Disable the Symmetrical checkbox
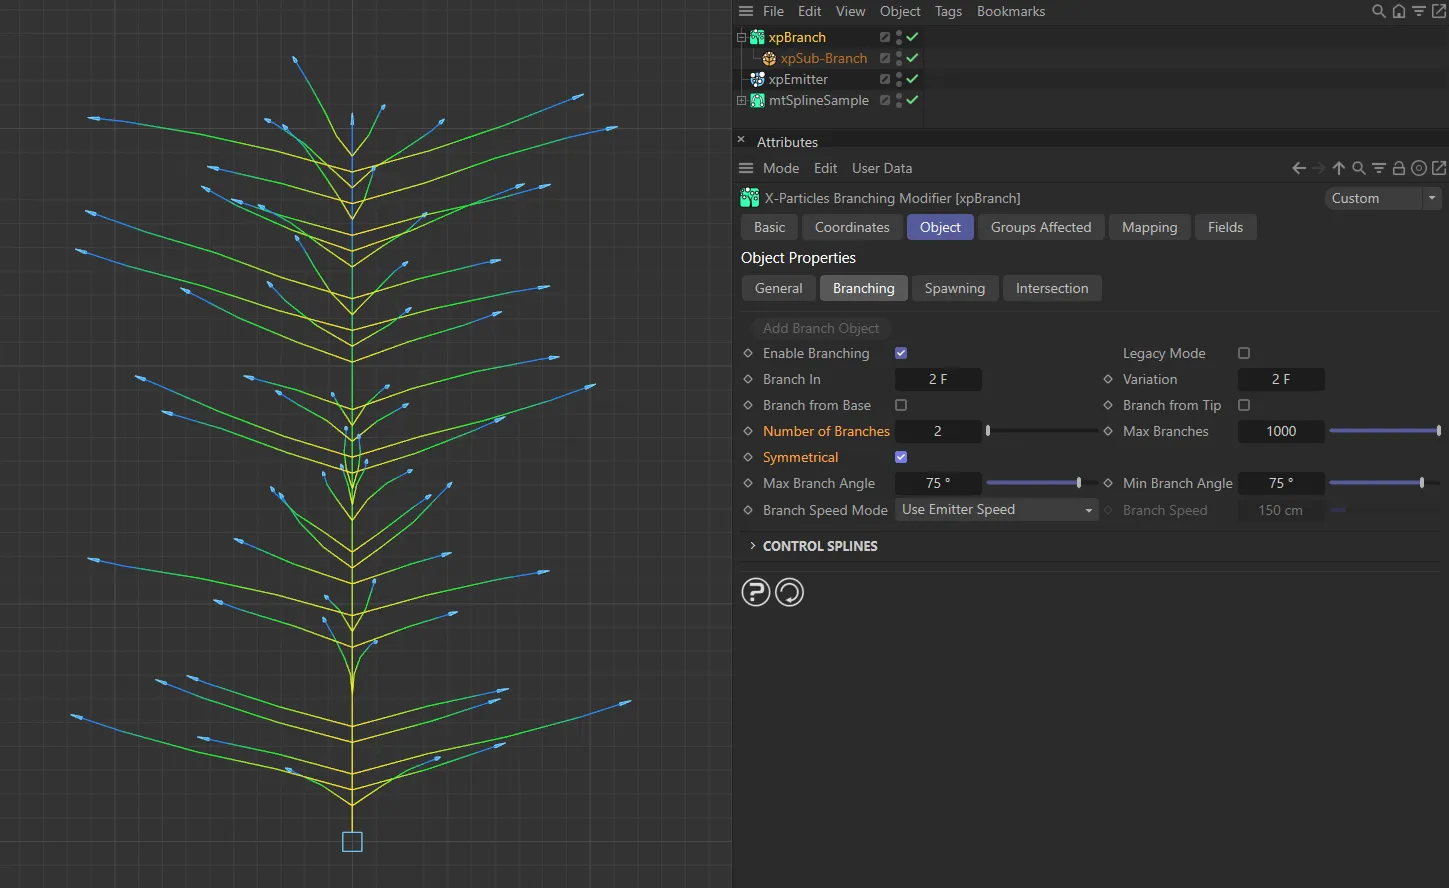 [x=900, y=456]
